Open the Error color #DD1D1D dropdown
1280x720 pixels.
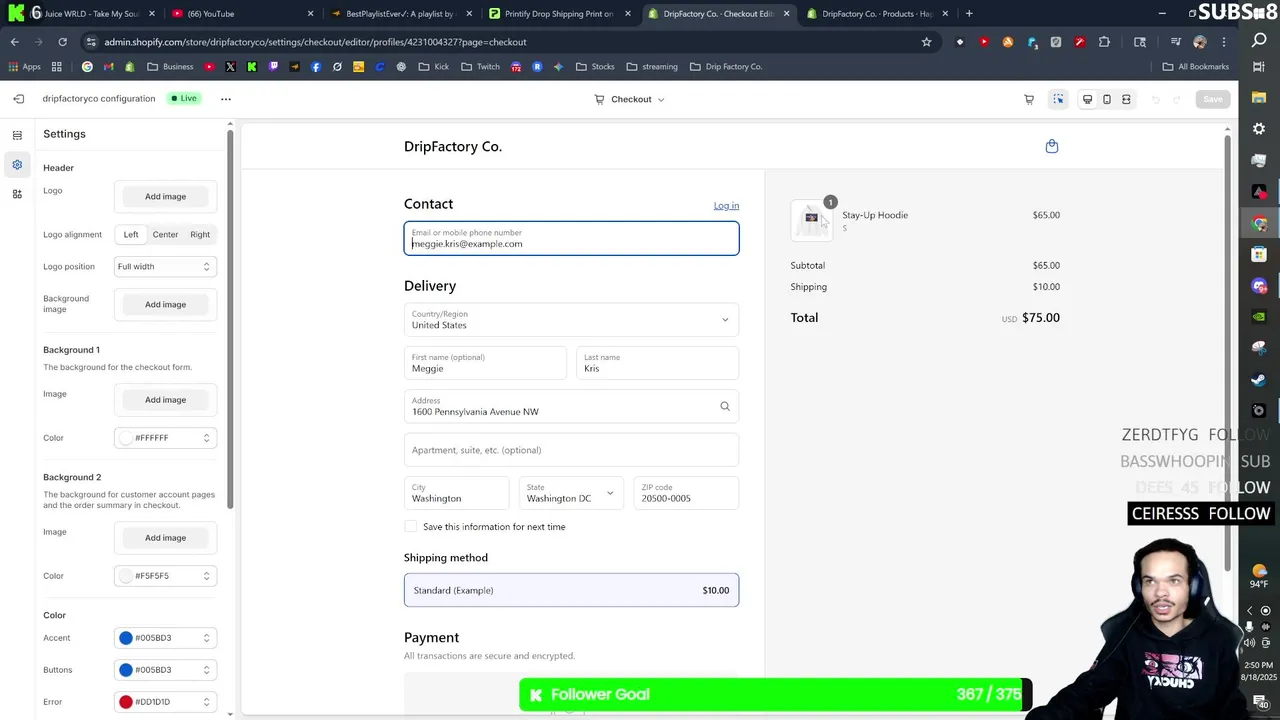(x=165, y=702)
